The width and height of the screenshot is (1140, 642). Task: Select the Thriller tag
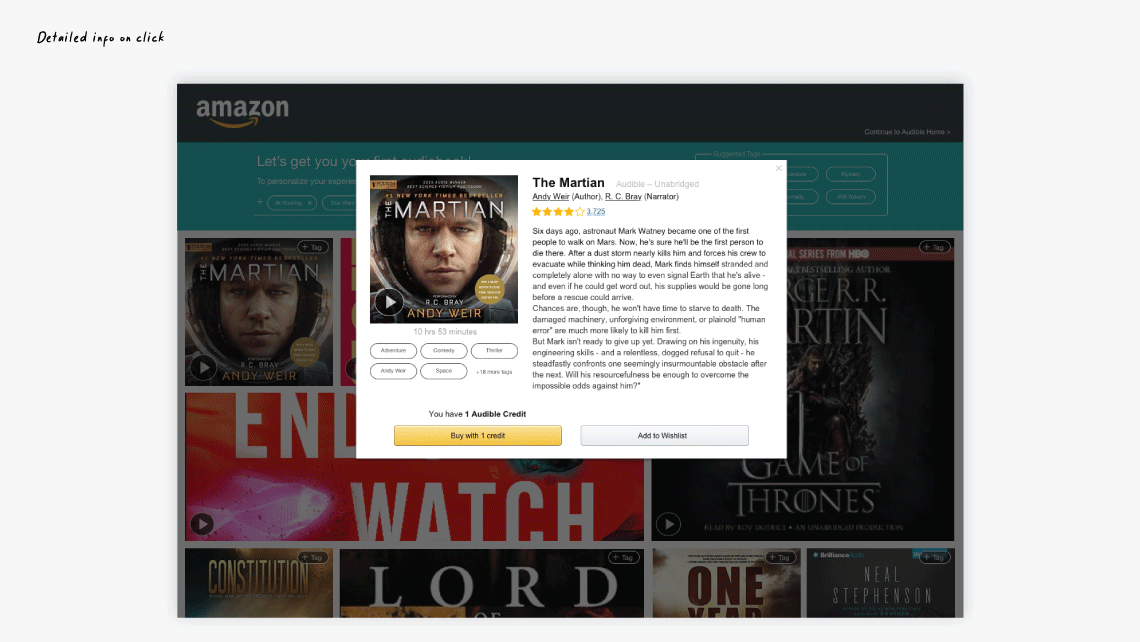[494, 350]
